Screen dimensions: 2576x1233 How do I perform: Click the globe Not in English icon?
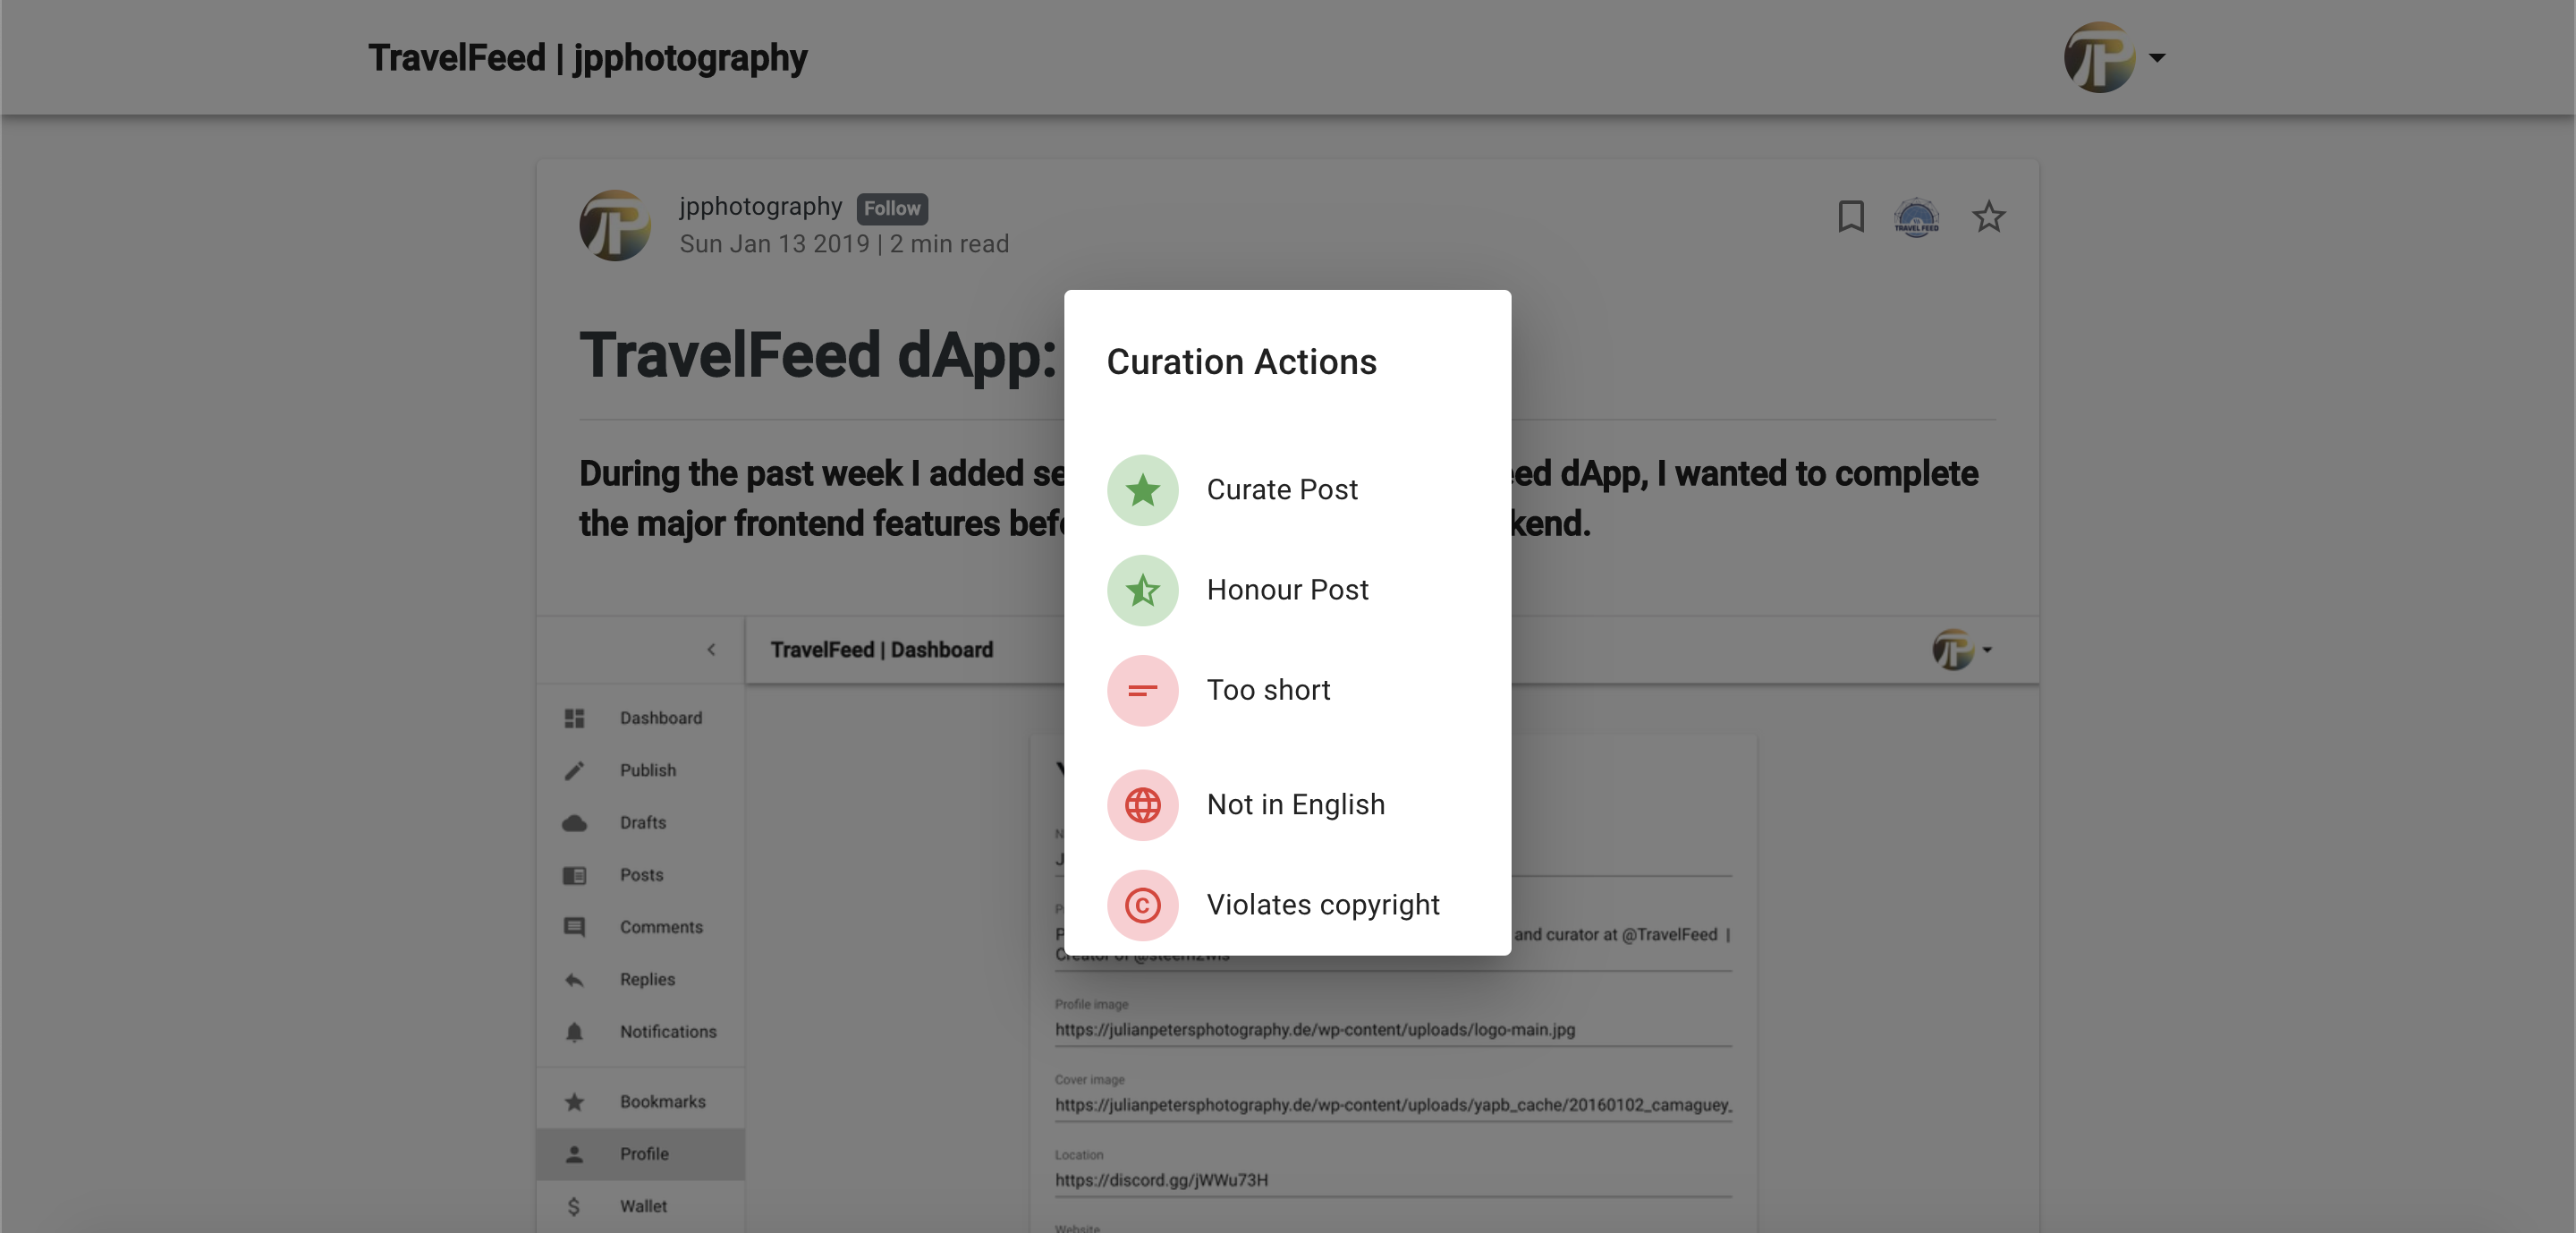click(1142, 805)
